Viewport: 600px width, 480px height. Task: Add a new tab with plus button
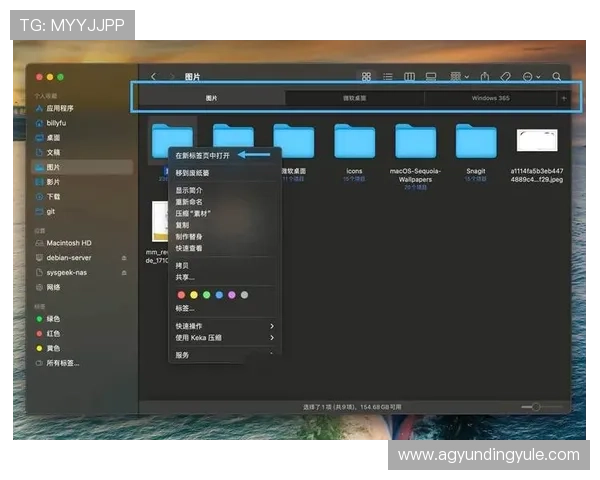[x=564, y=99]
